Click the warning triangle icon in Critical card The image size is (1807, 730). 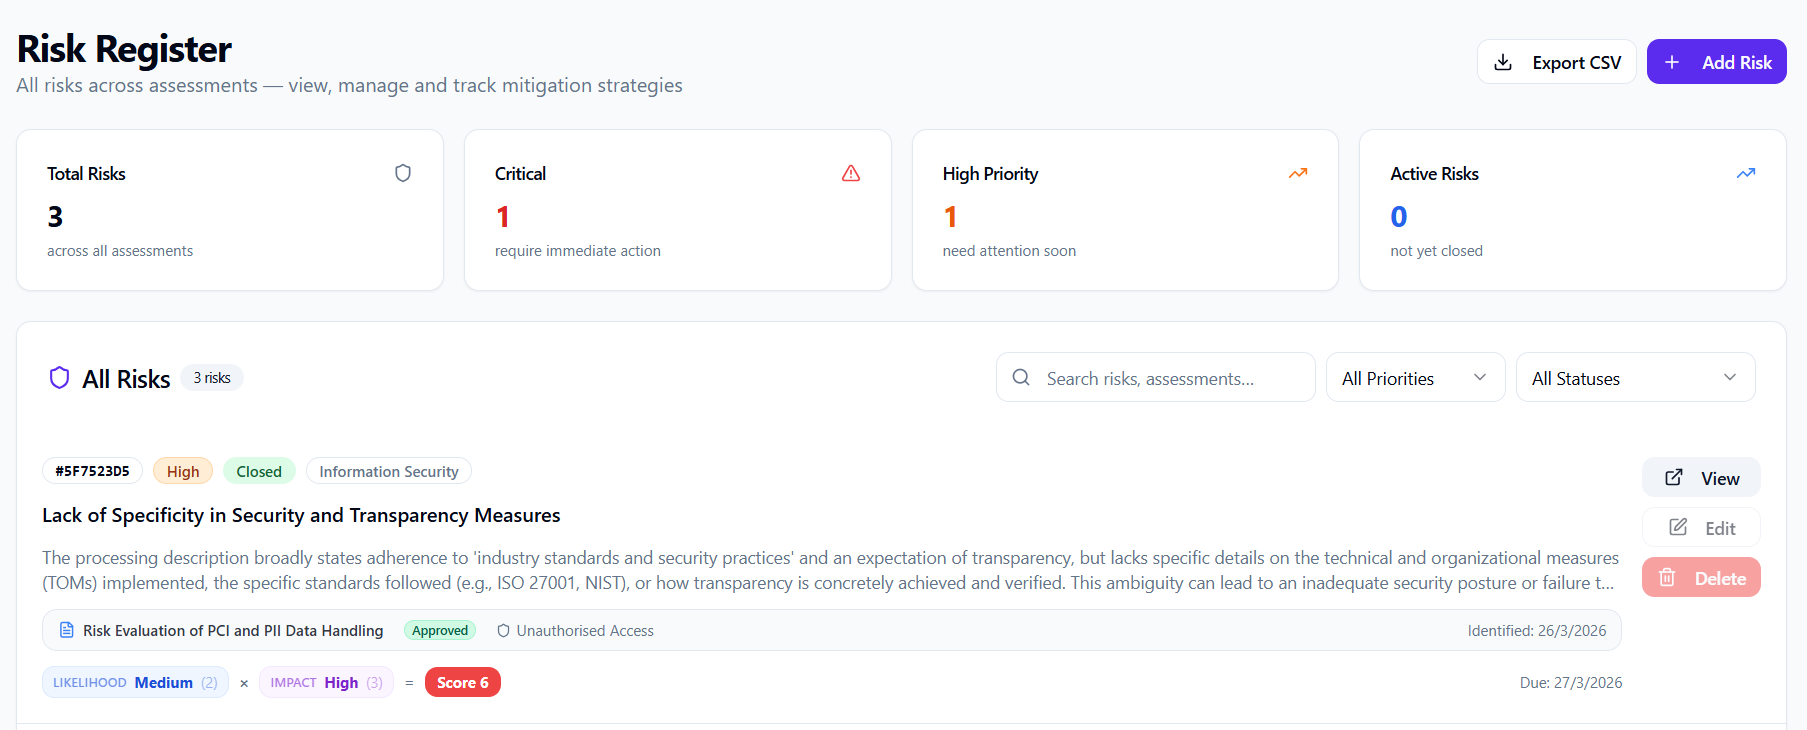[851, 173]
